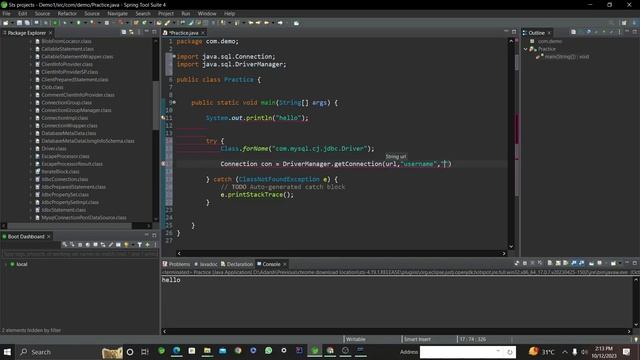Click Writable in the status bar
Viewport: 640px width, 360px height.
tap(356, 339)
